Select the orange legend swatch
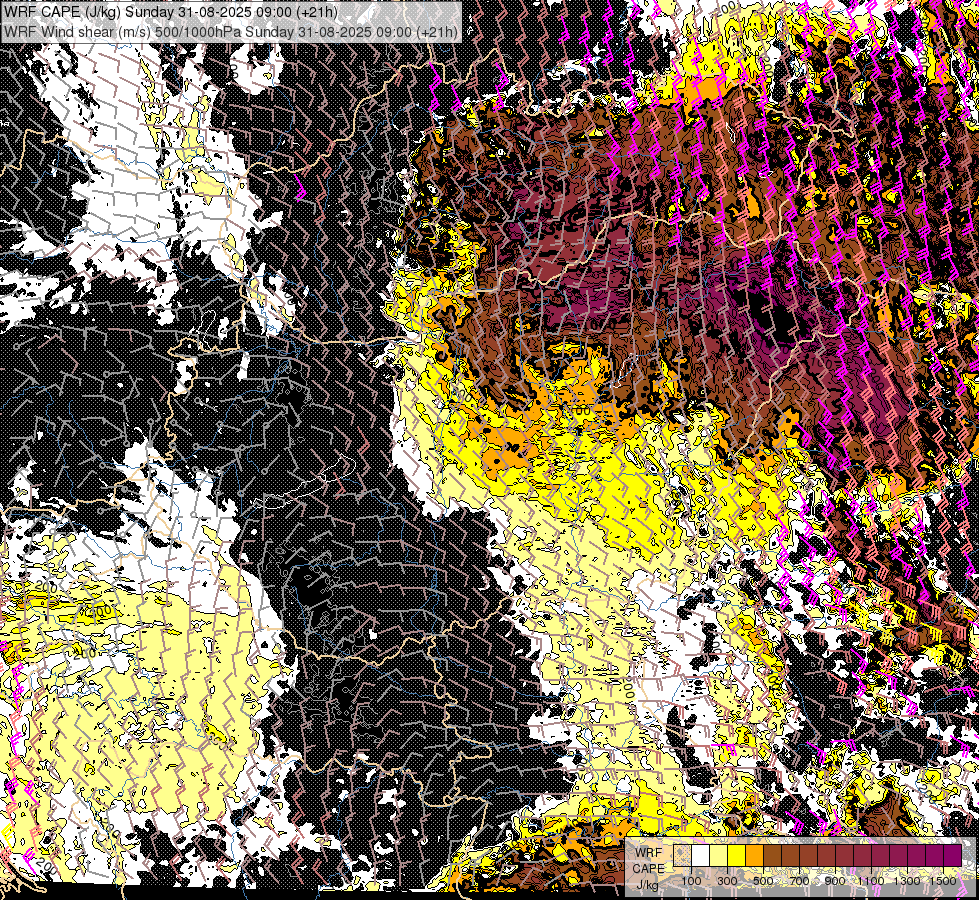 pos(754,855)
